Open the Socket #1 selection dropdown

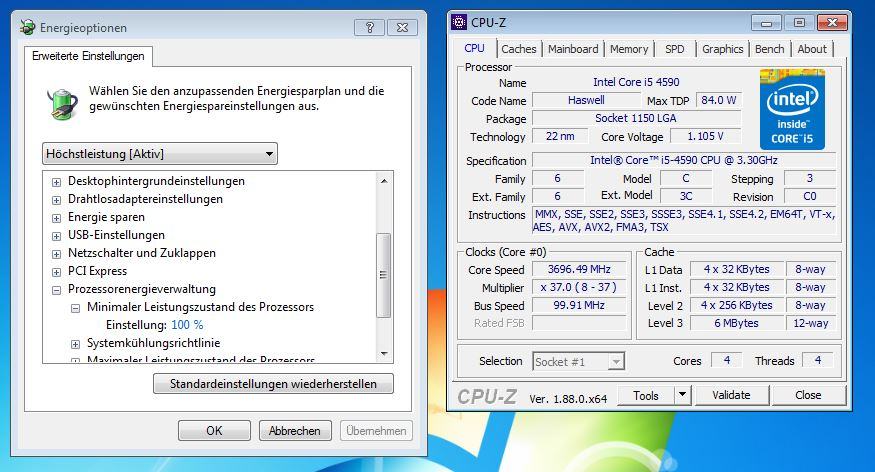616,362
